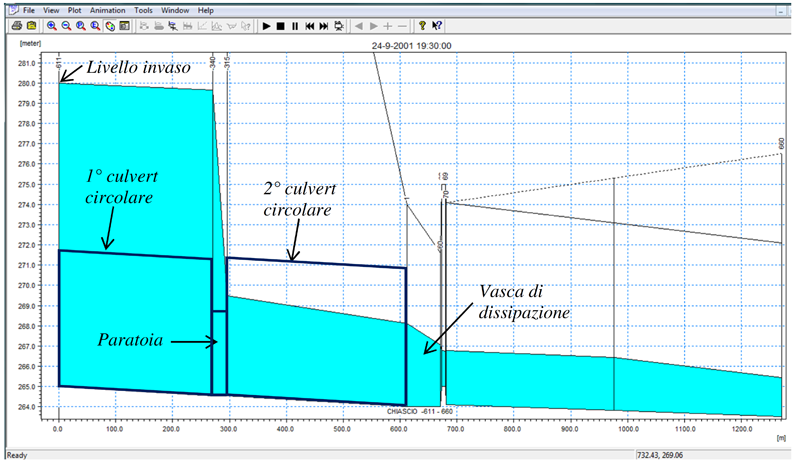Viewport: 800px width, 461px height.
Task: Click the 1200.0 value on the horizontal axis
Action: (742, 429)
